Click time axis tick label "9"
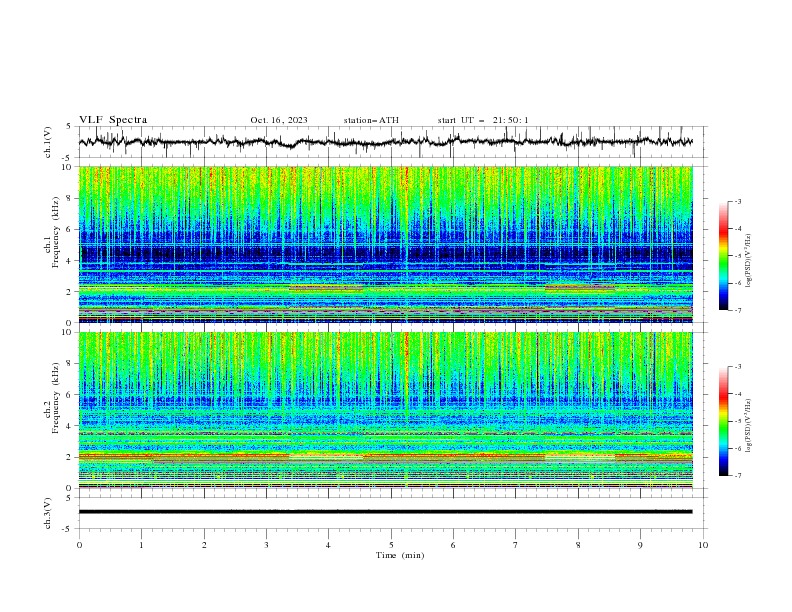792x612 pixels. (640, 545)
